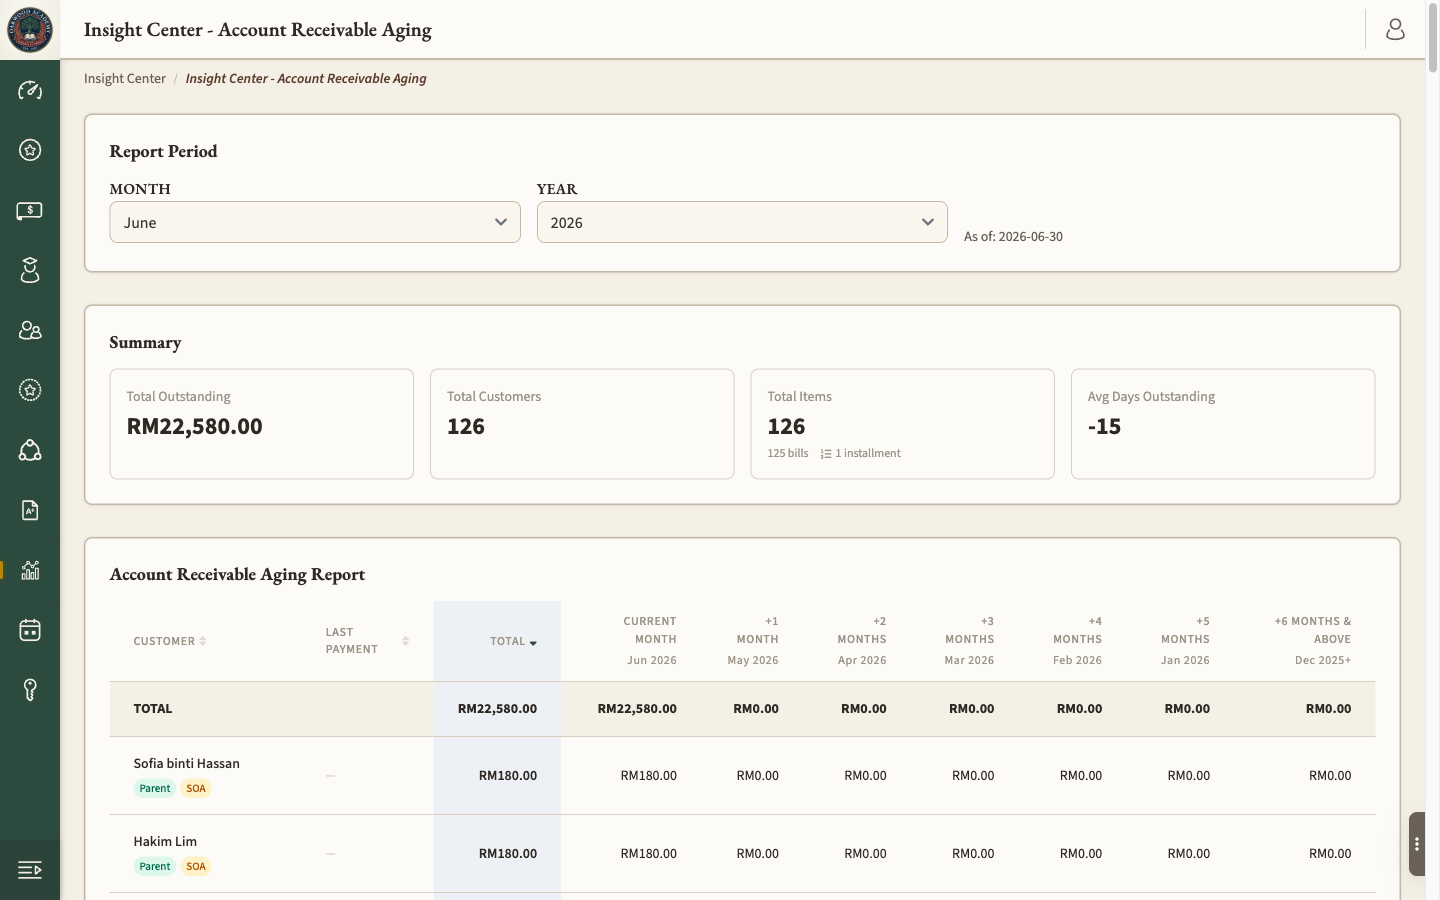The height and width of the screenshot is (900, 1440).
Task: Click the current breadcrumb Account Receivable Aging
Action: (x=306, y=78)
